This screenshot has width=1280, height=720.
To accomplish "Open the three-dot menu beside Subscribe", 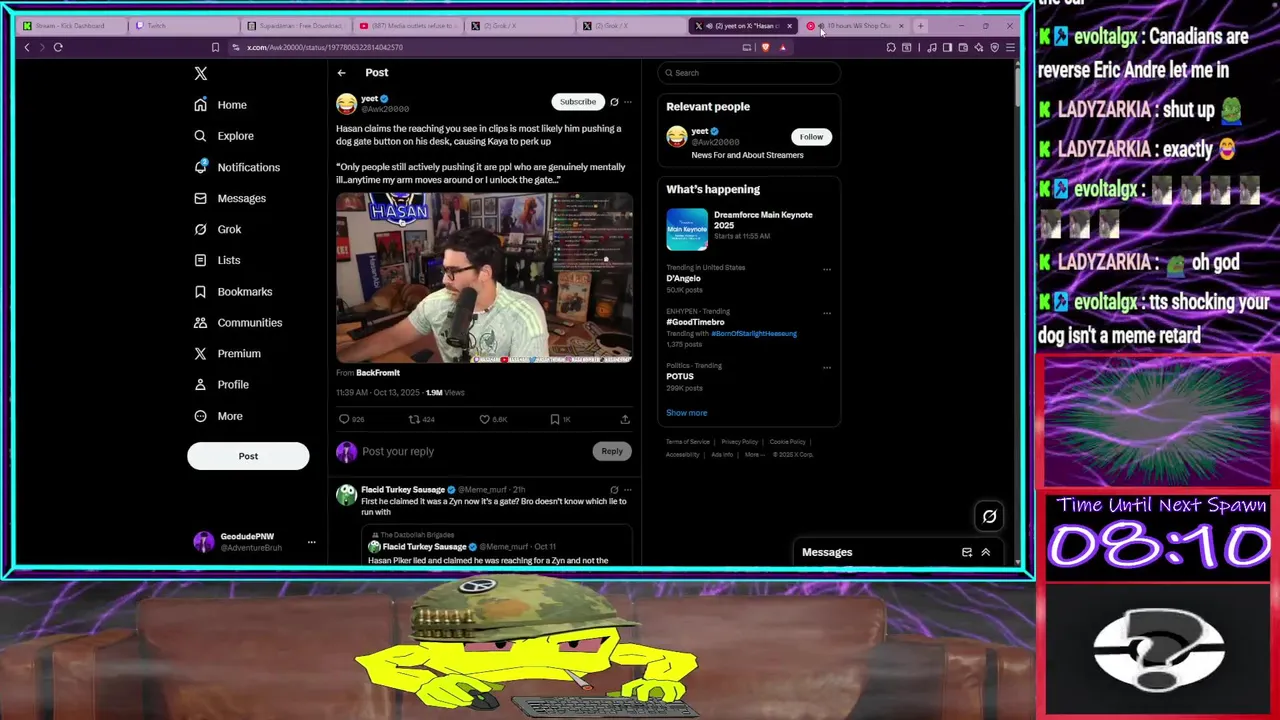I will point(628,102).
